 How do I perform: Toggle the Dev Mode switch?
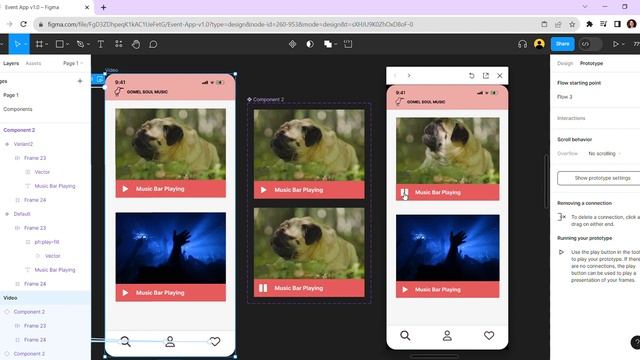590,44
